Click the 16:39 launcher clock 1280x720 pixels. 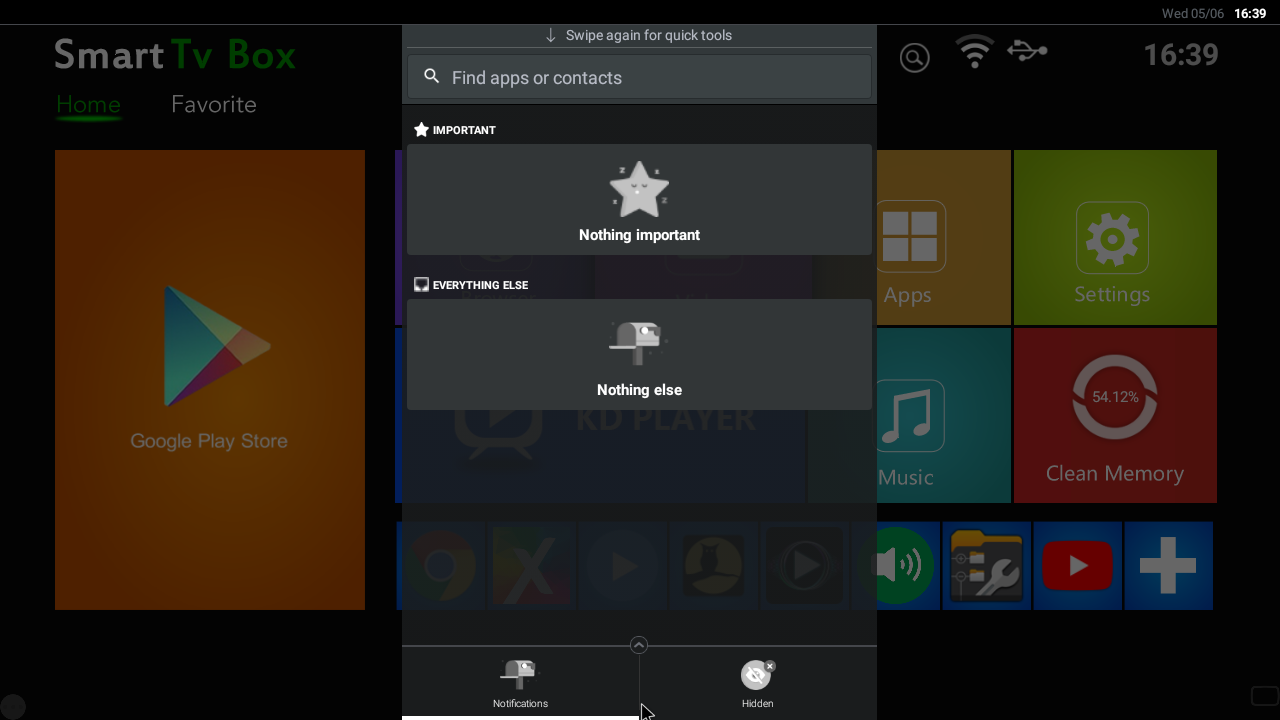[x=1180, y=54]
